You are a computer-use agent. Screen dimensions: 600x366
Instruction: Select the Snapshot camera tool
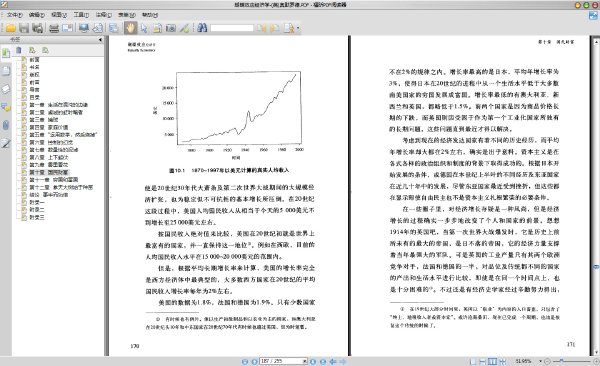pos(171,28)
